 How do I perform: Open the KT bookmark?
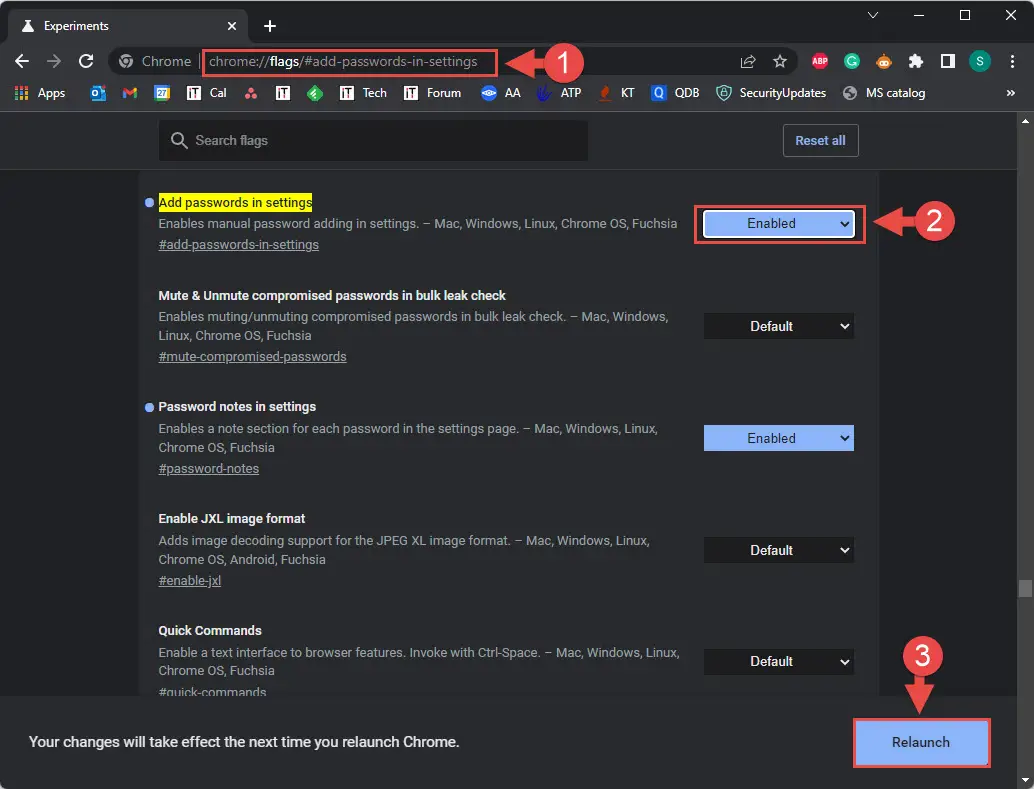[x=616, y=93]
